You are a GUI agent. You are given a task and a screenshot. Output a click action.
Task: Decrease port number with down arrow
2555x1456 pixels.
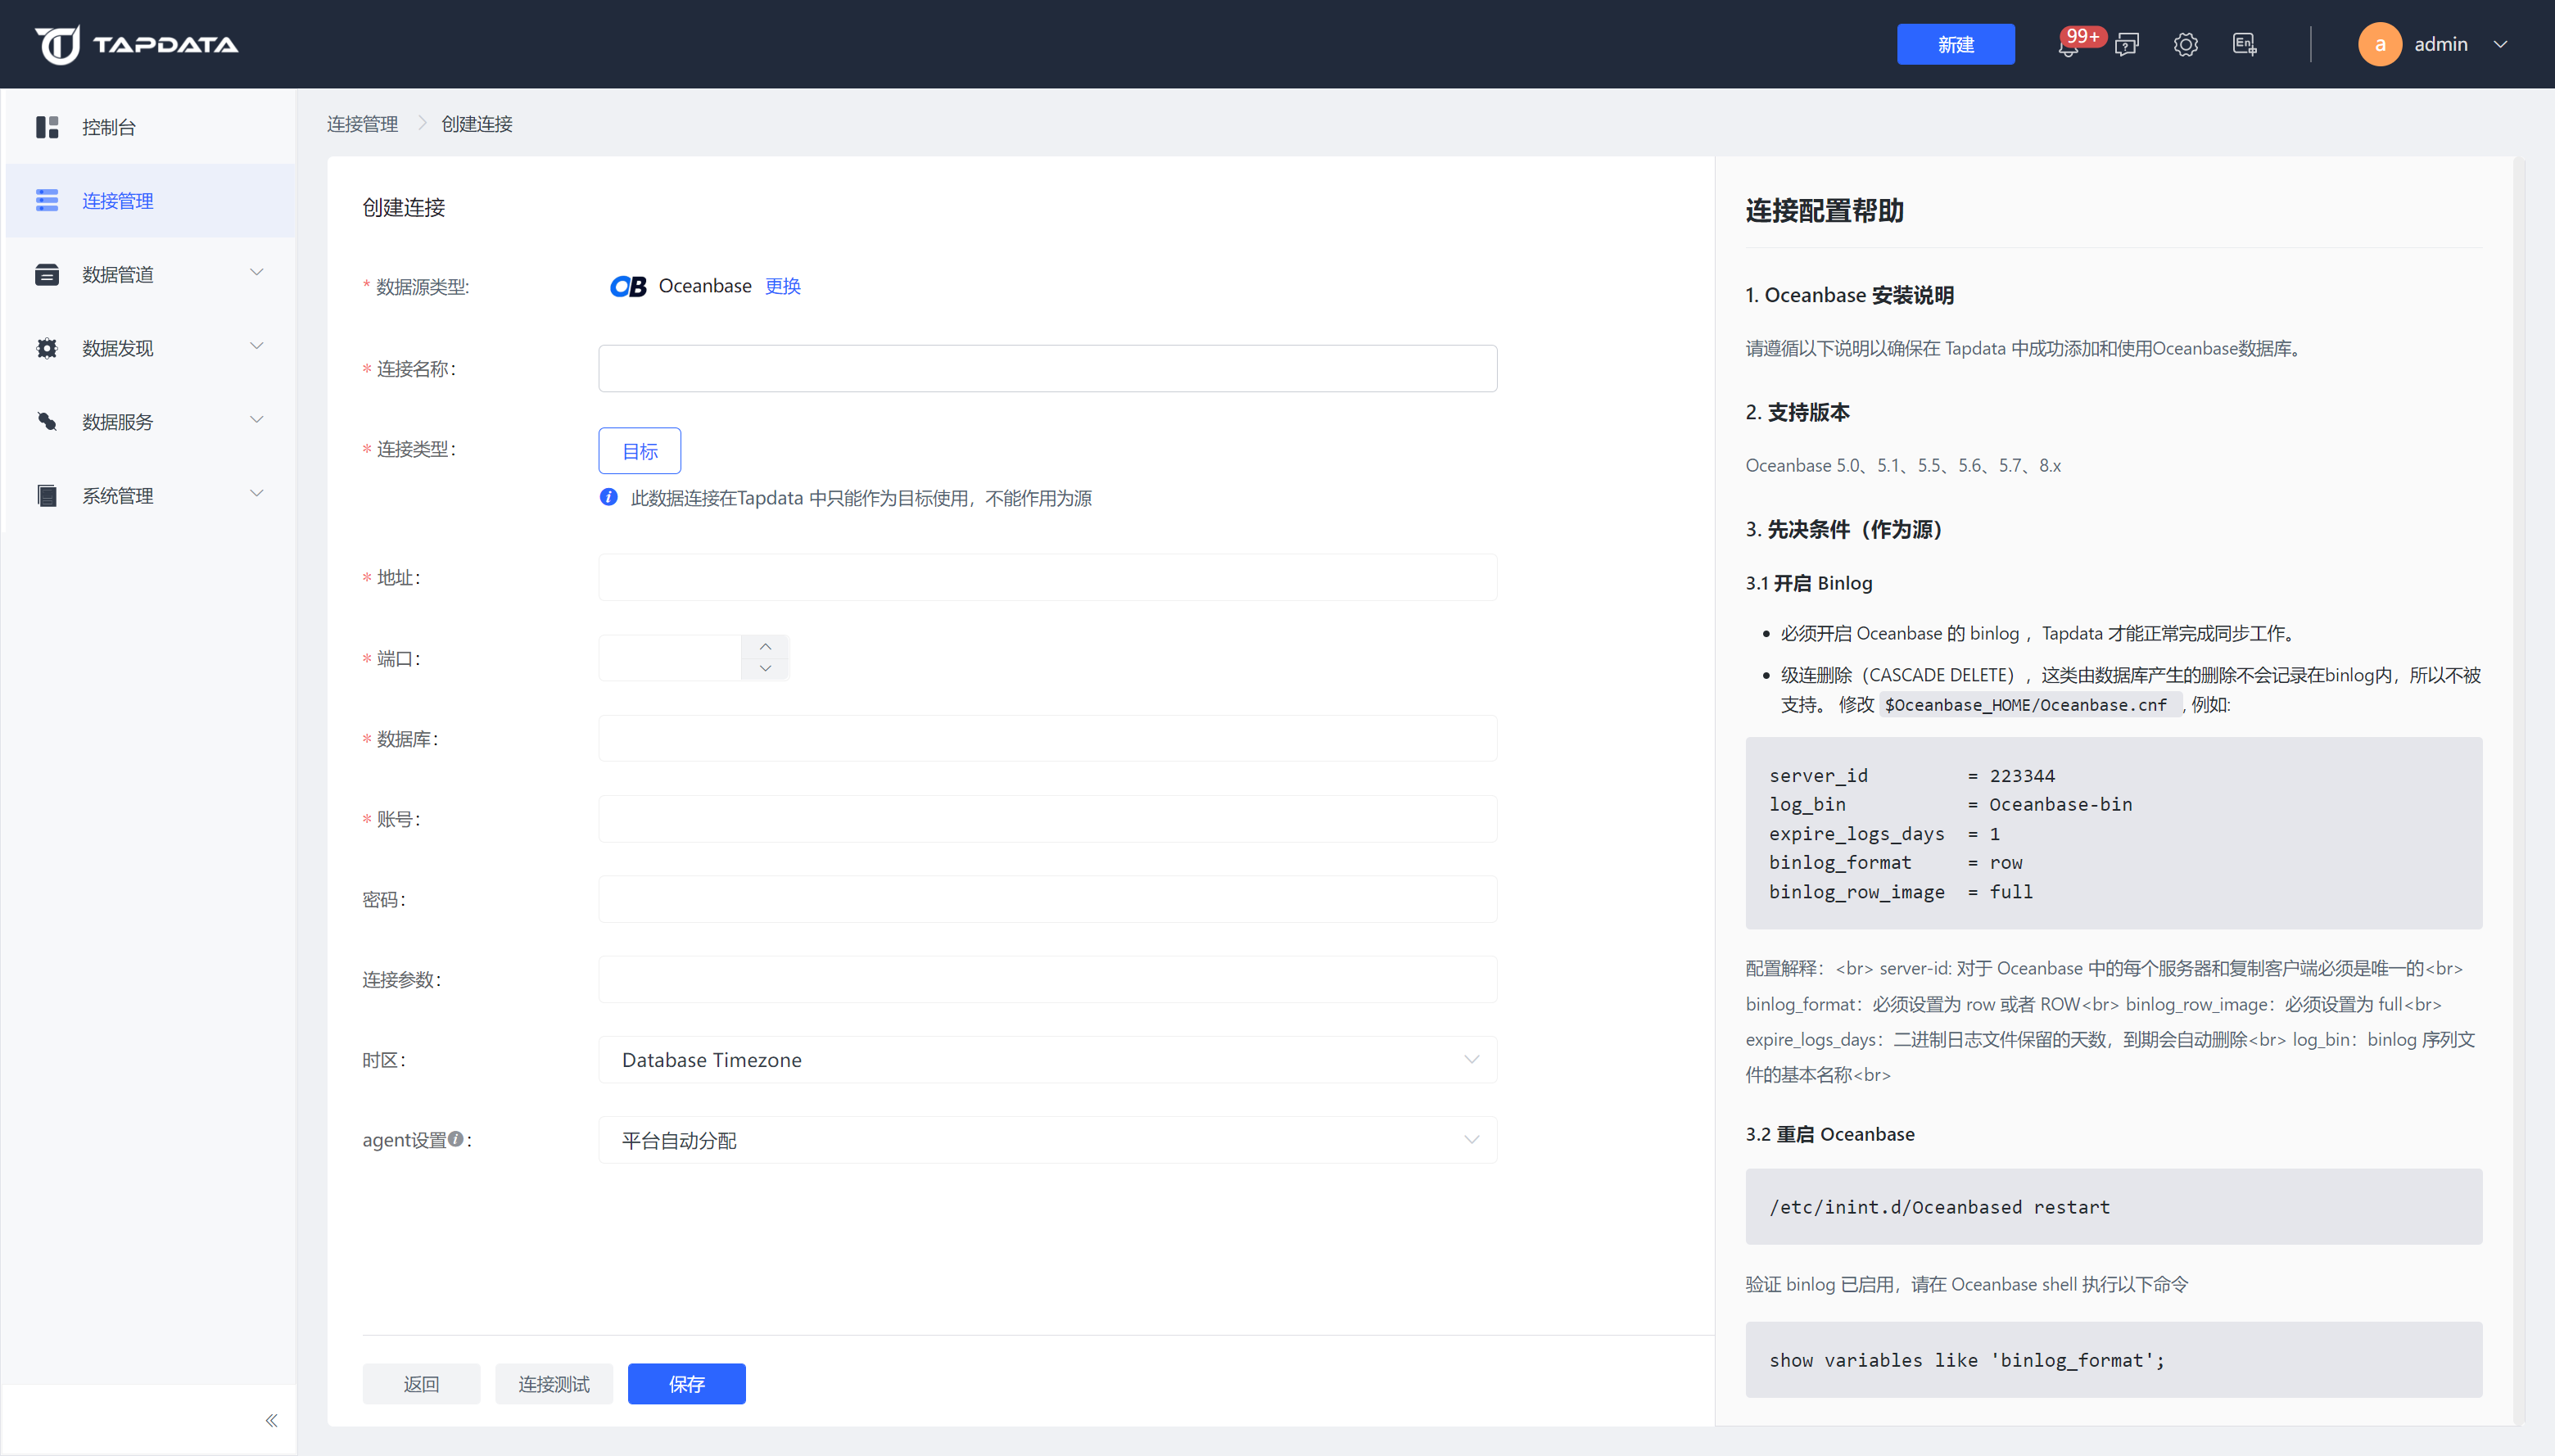pyautogui.click(x=765, y=669)
